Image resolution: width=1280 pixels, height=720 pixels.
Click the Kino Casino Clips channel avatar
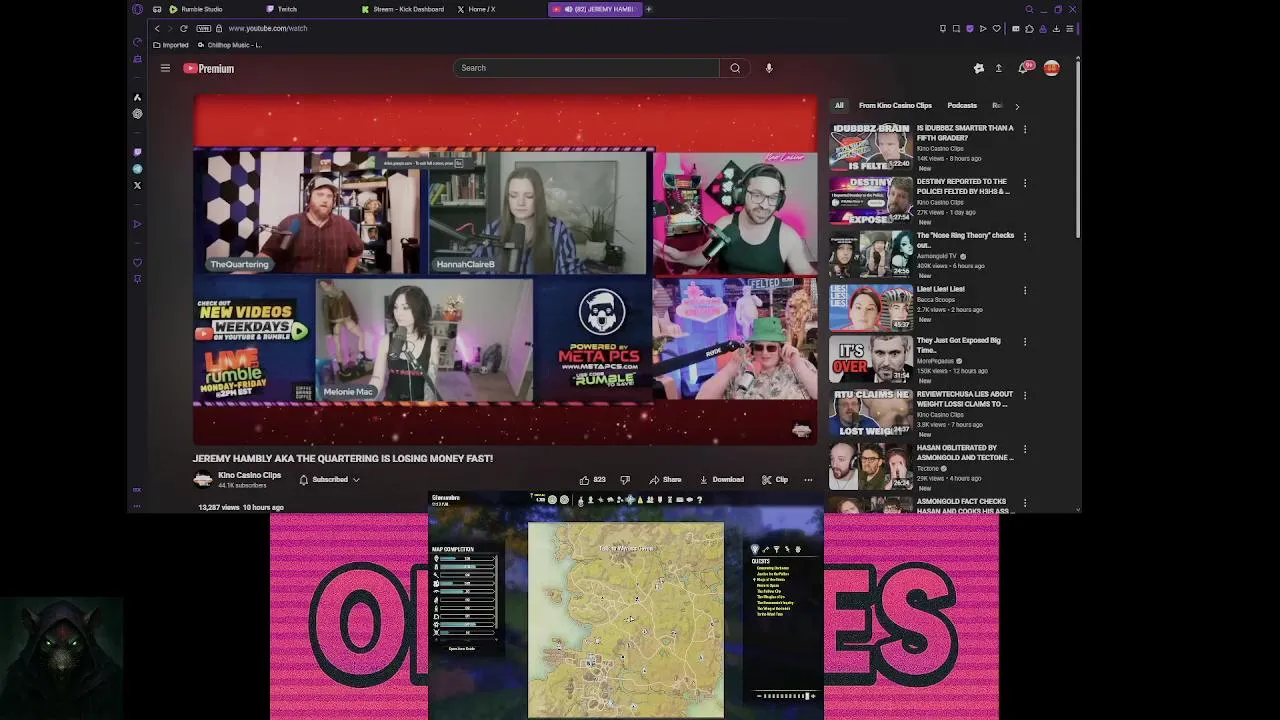[x=203, y=480]
